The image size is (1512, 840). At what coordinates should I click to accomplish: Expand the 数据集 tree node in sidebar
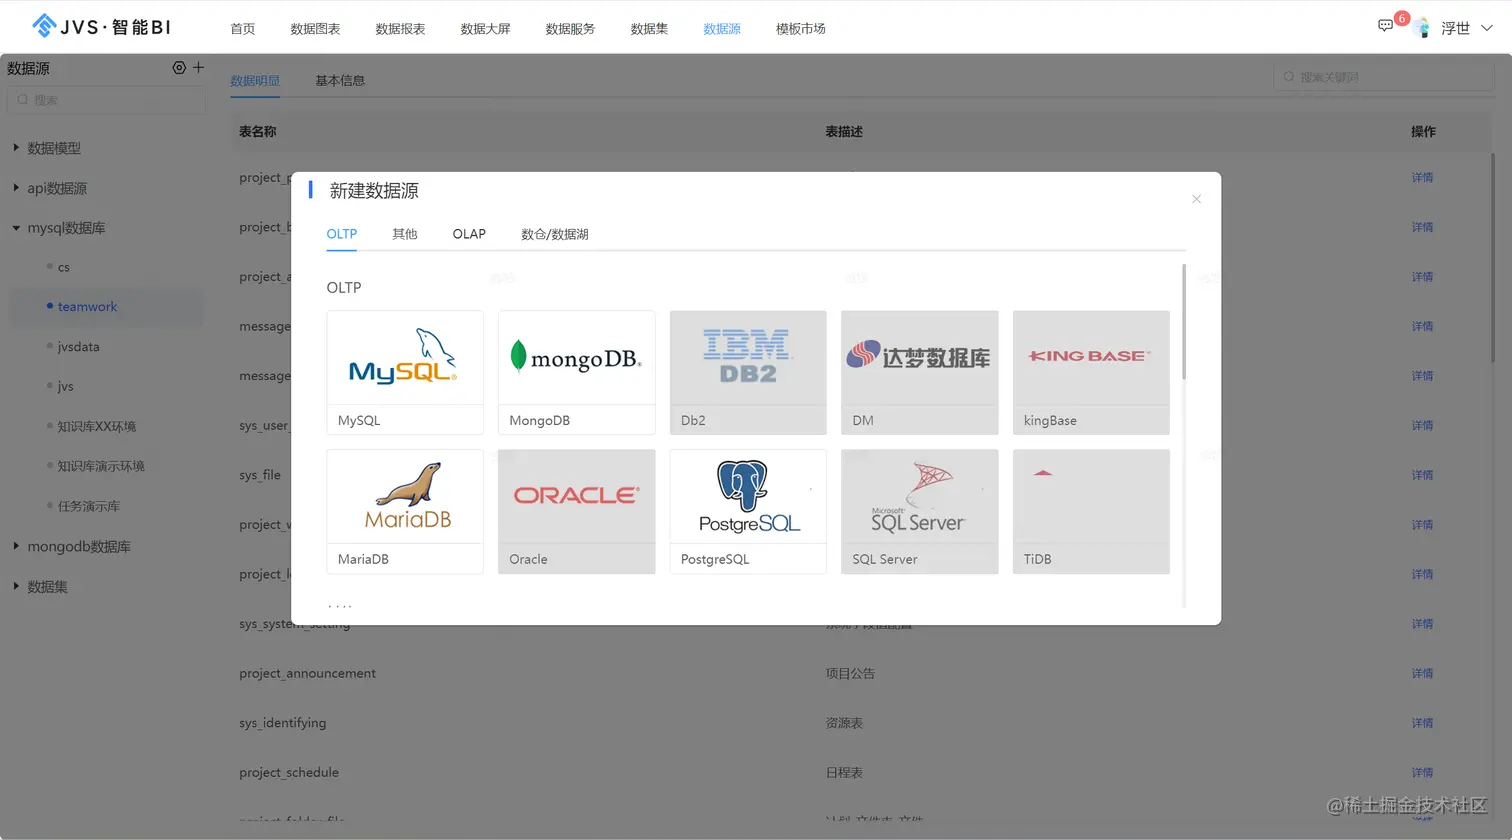pos(16,586)
